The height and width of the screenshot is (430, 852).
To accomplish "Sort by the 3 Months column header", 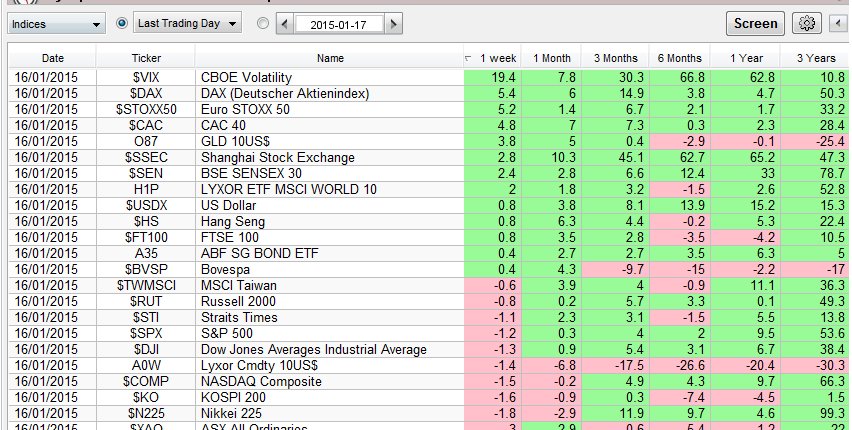I will [x=615, y=58].
